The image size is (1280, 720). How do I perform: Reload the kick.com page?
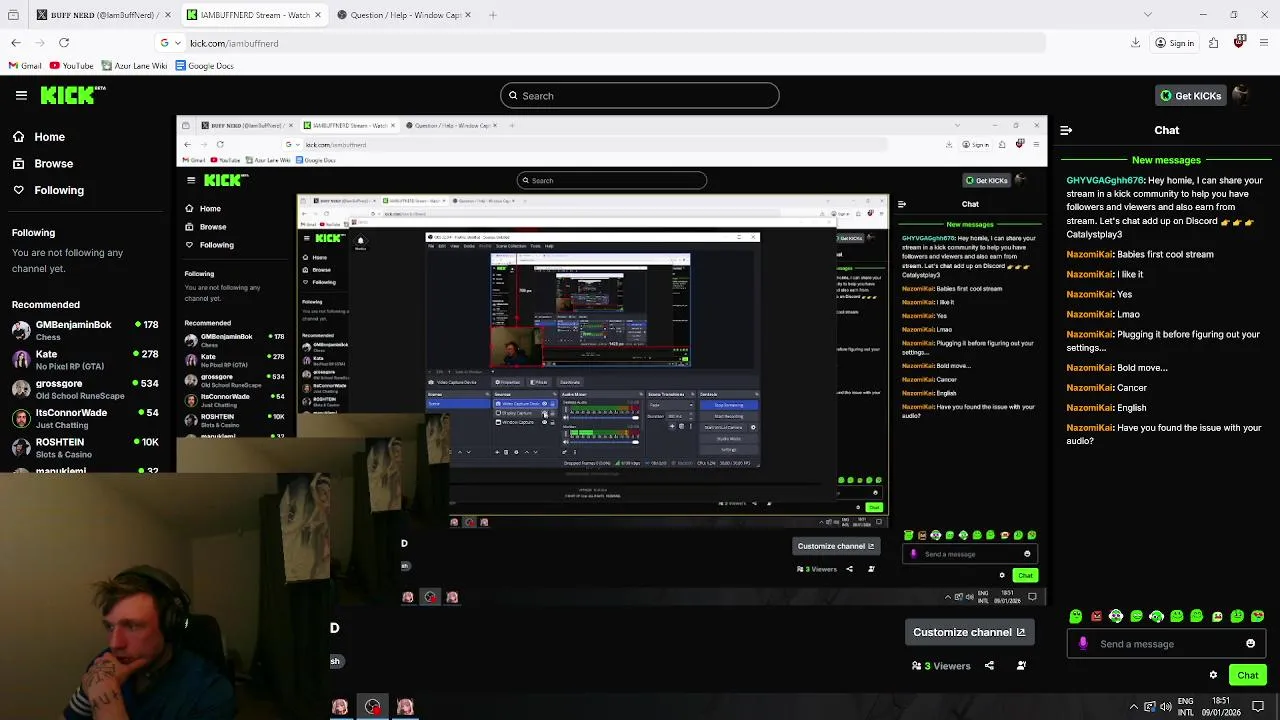(64, 43)
